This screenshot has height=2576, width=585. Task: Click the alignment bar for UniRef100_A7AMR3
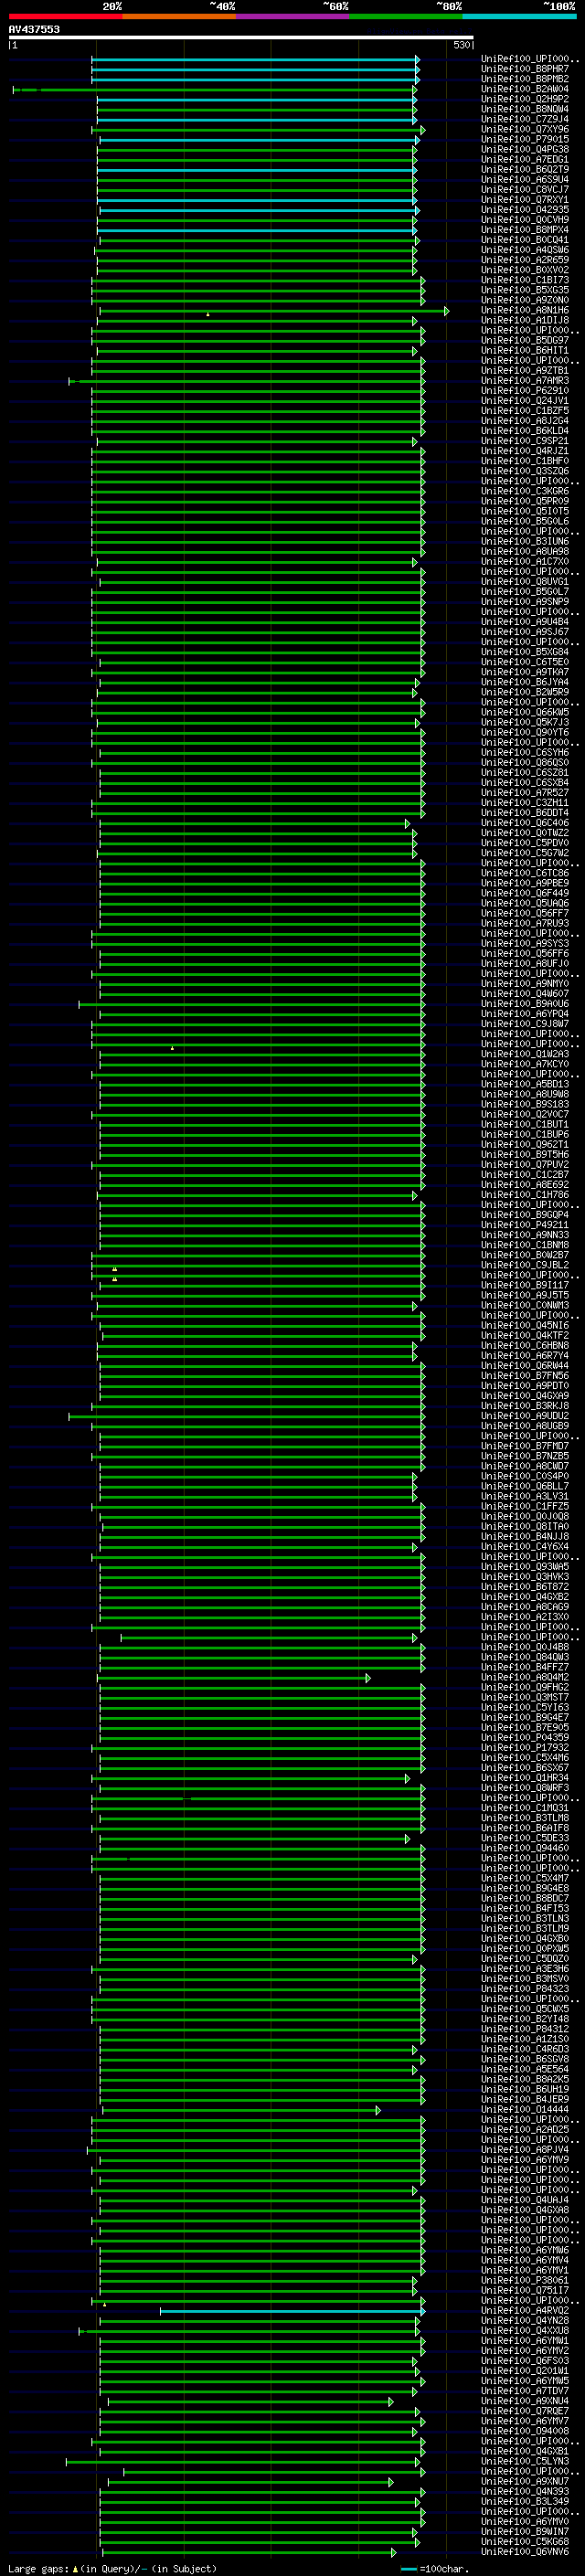pos(246,381)
